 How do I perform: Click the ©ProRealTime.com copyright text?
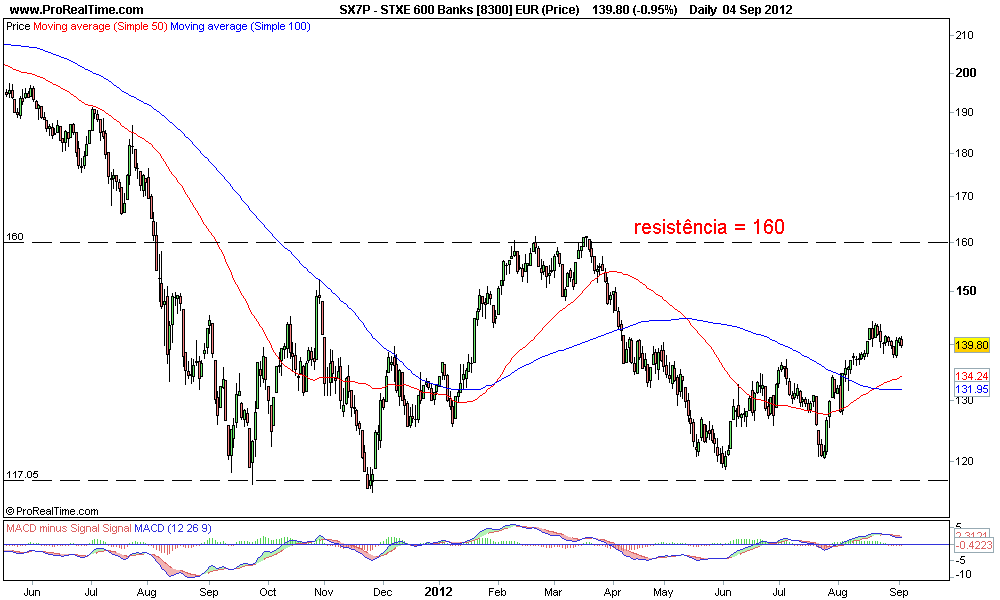(52, 511)
